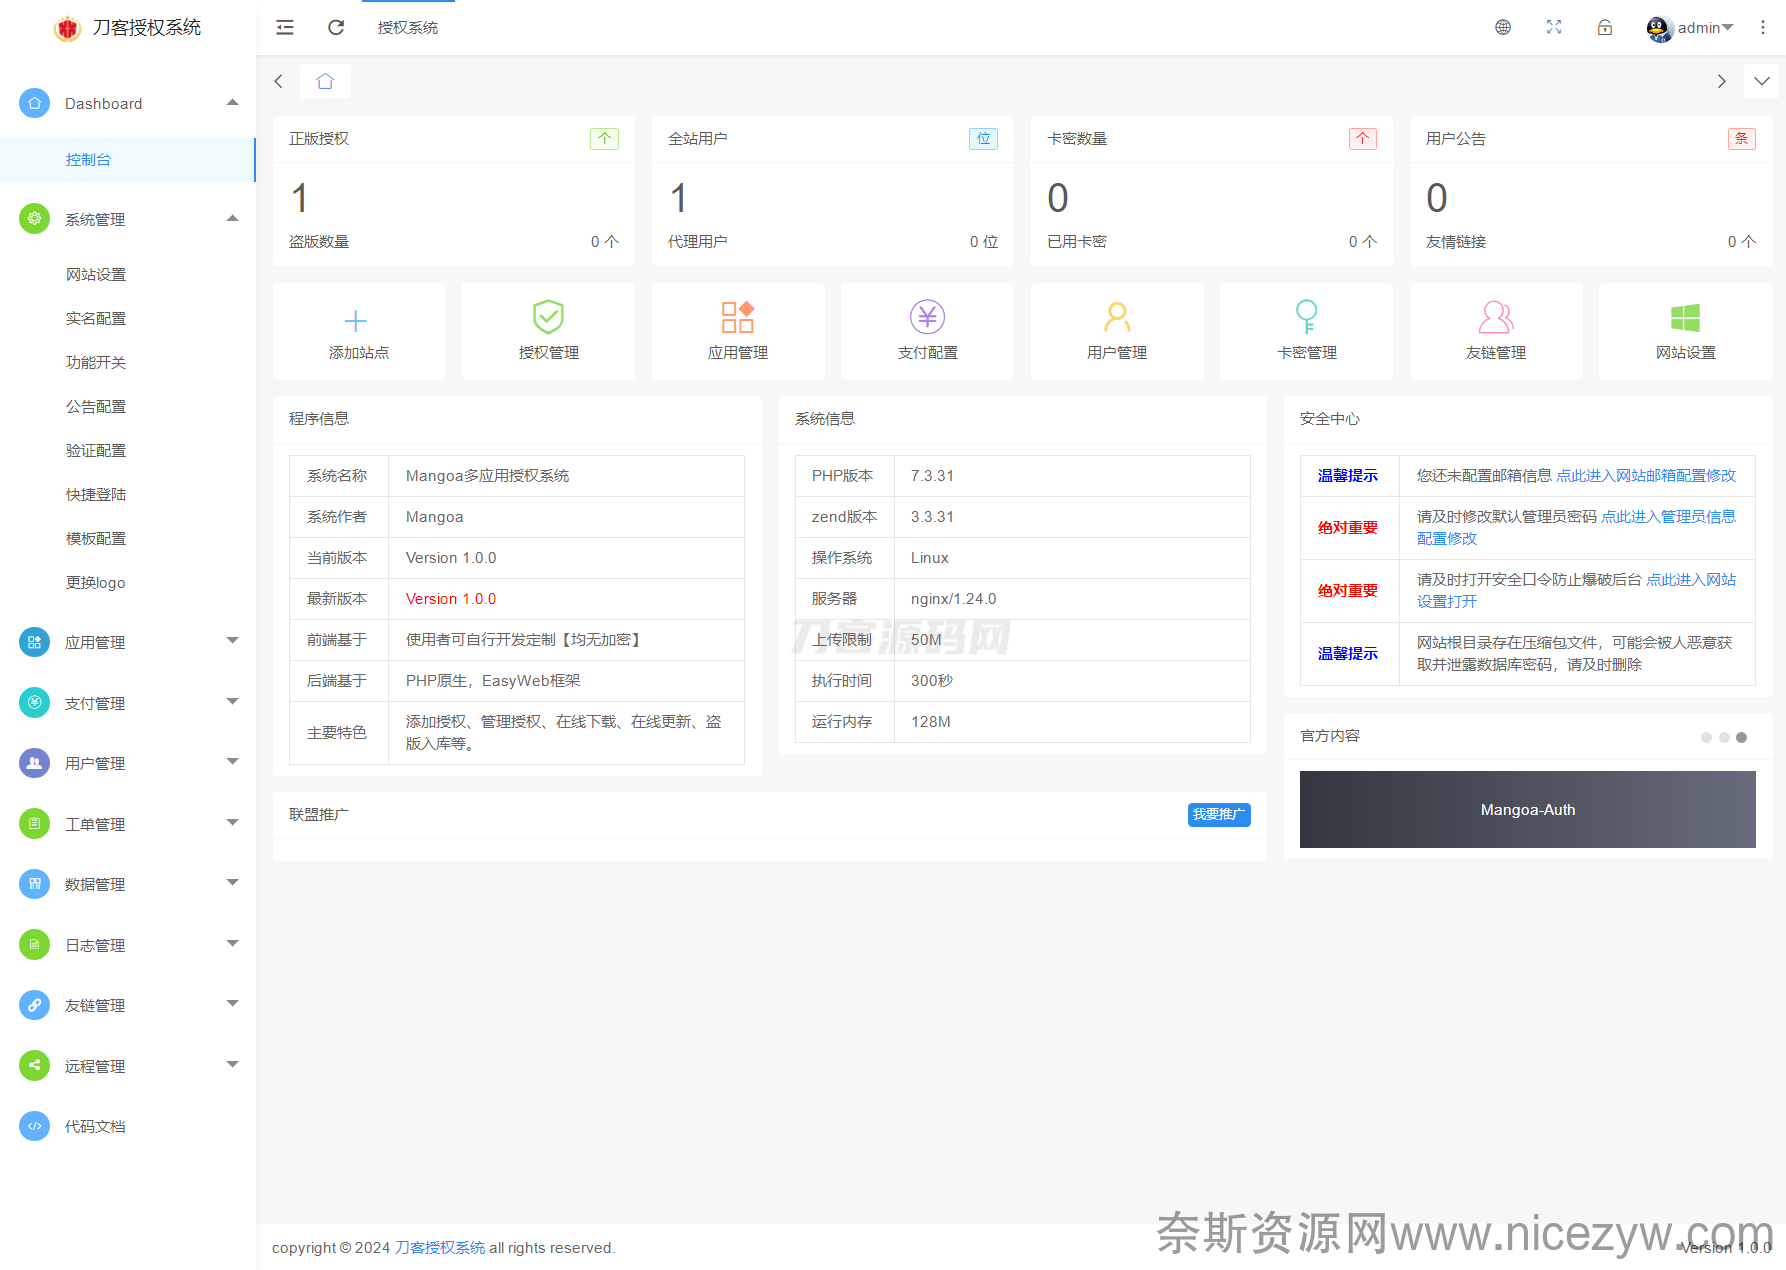The width and height of the screenshot is (1786, 1270).
Task: Open 实名配置 in the sidebar
Action: (x=128, y=319)
